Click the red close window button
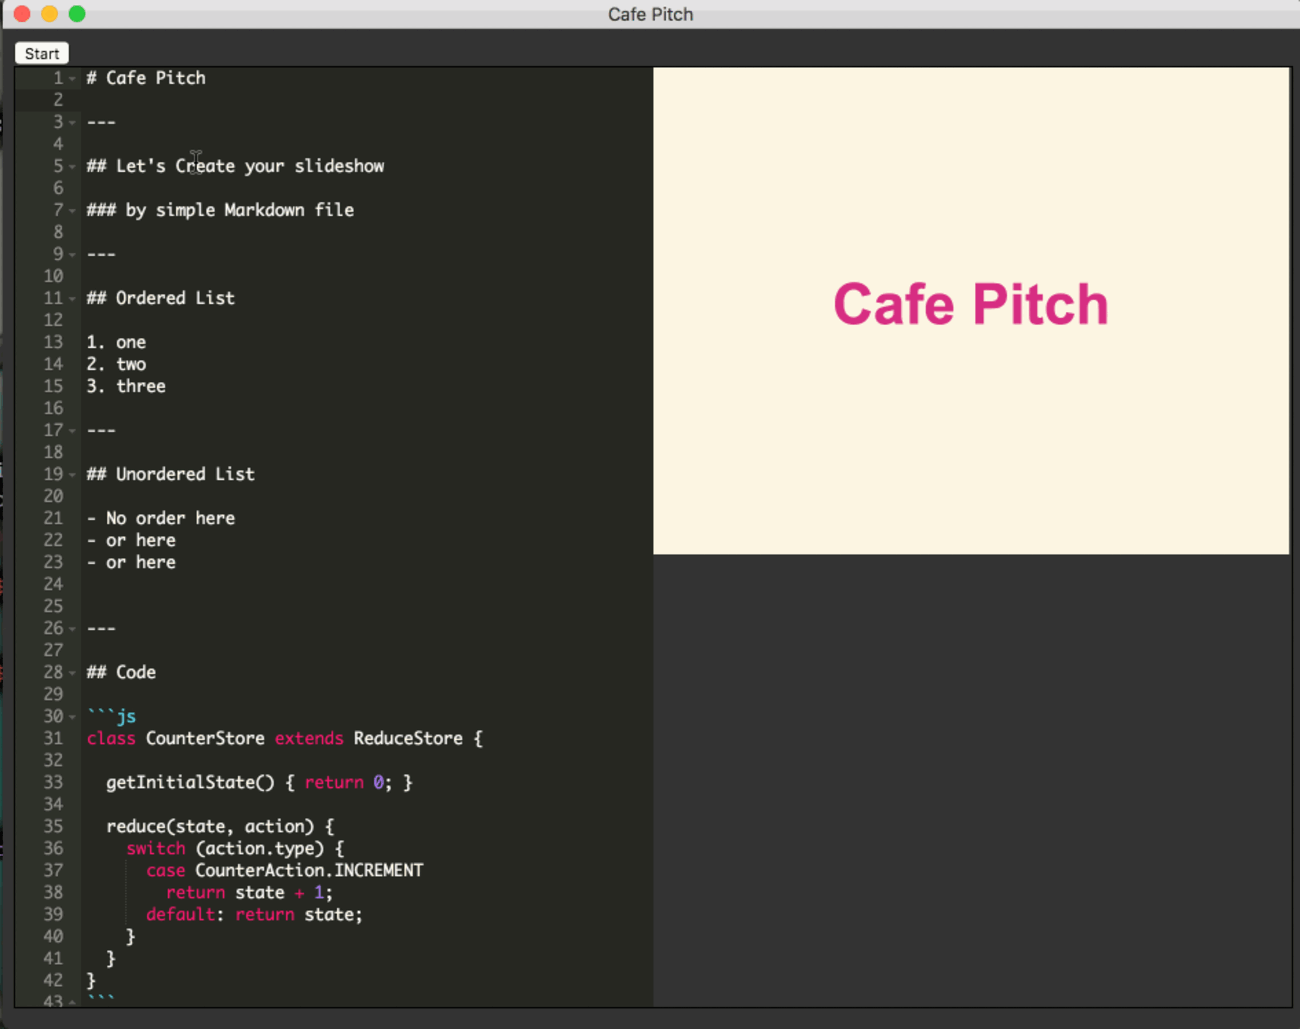This screenshot has width=1300, height=1029. pyautogui.click(x=22, y=14)
